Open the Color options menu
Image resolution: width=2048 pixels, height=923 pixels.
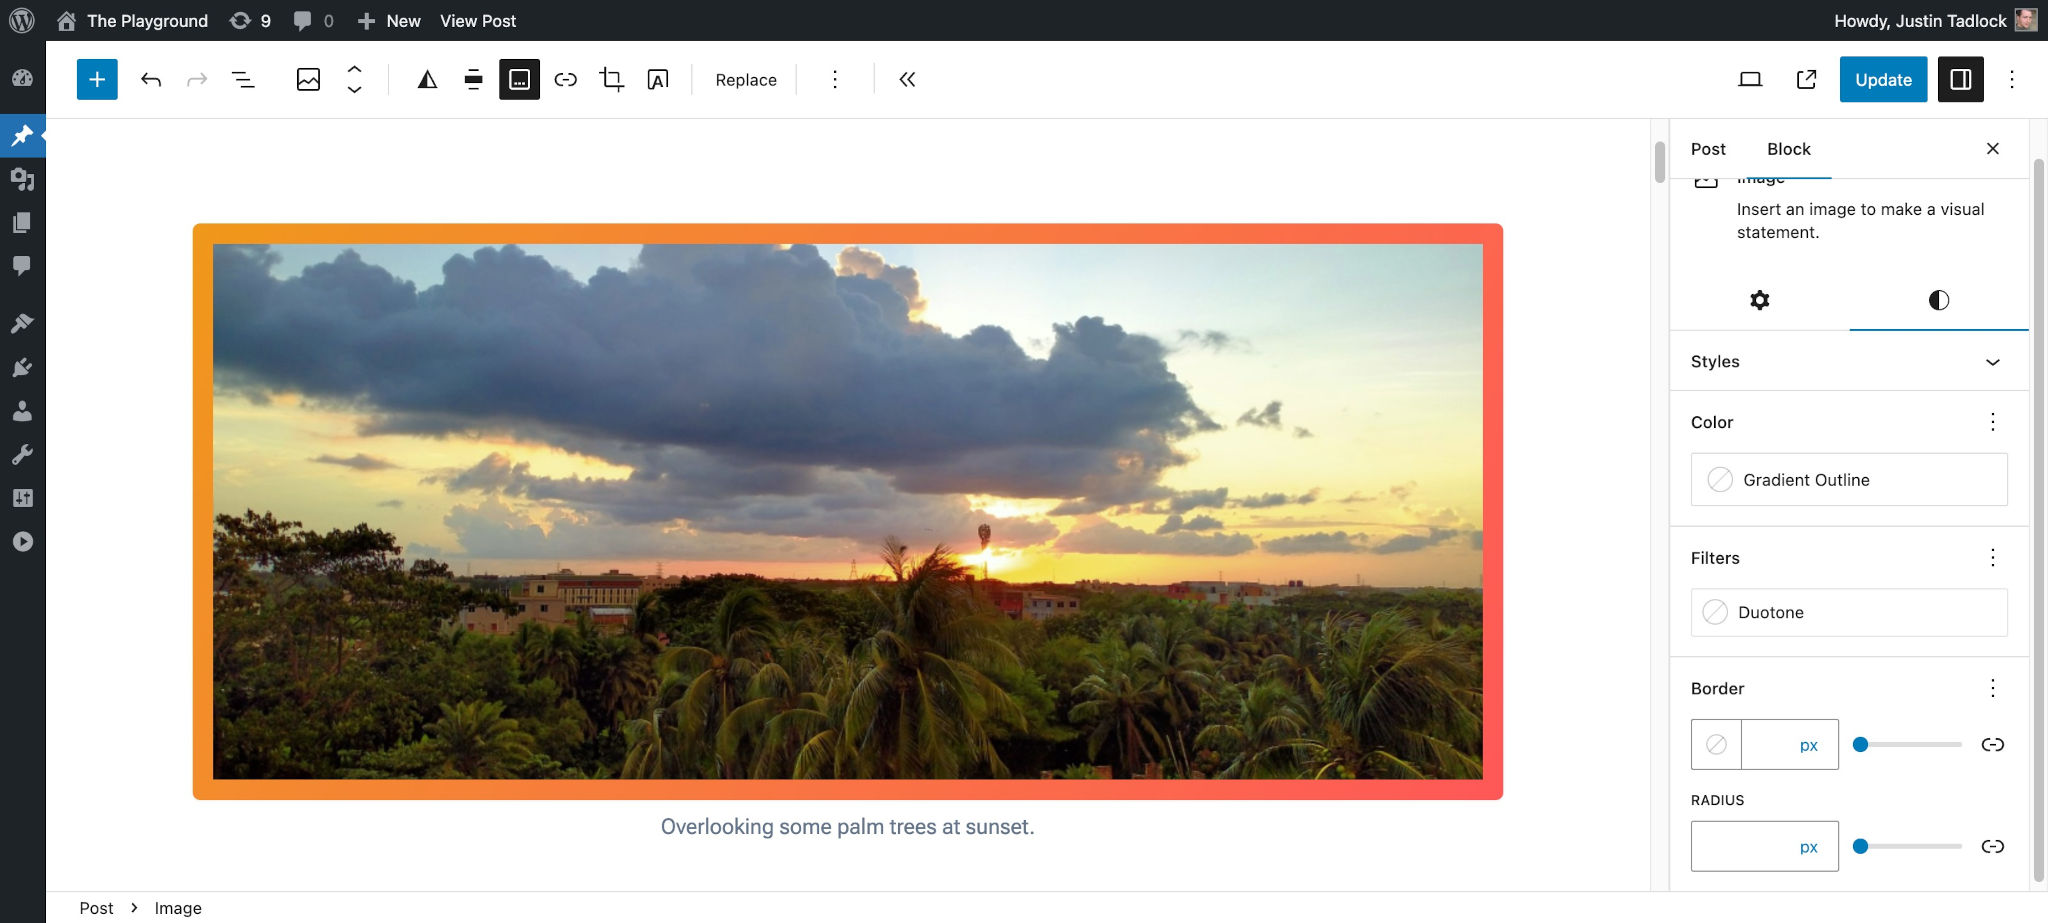(1993, 422)
